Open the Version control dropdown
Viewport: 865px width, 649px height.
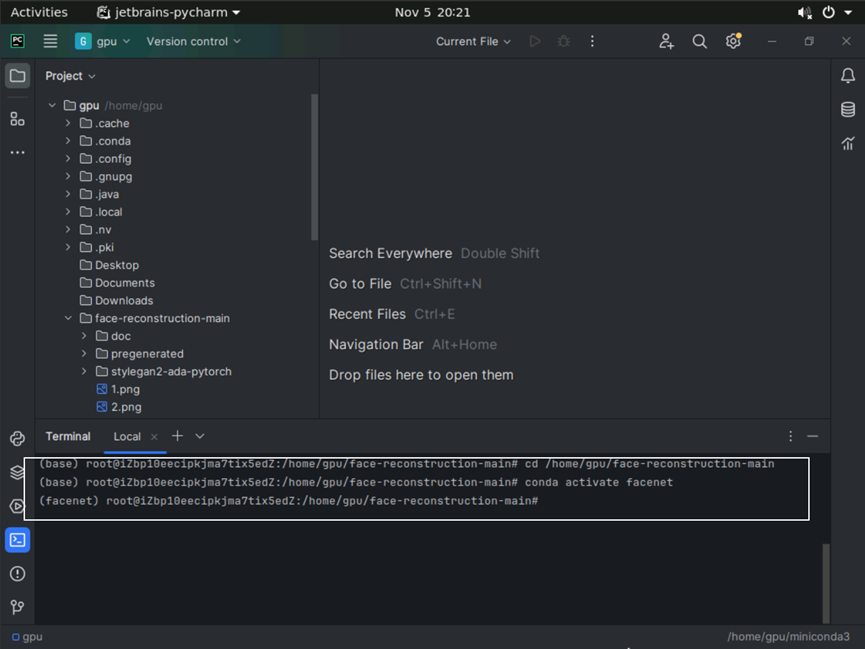193,41
